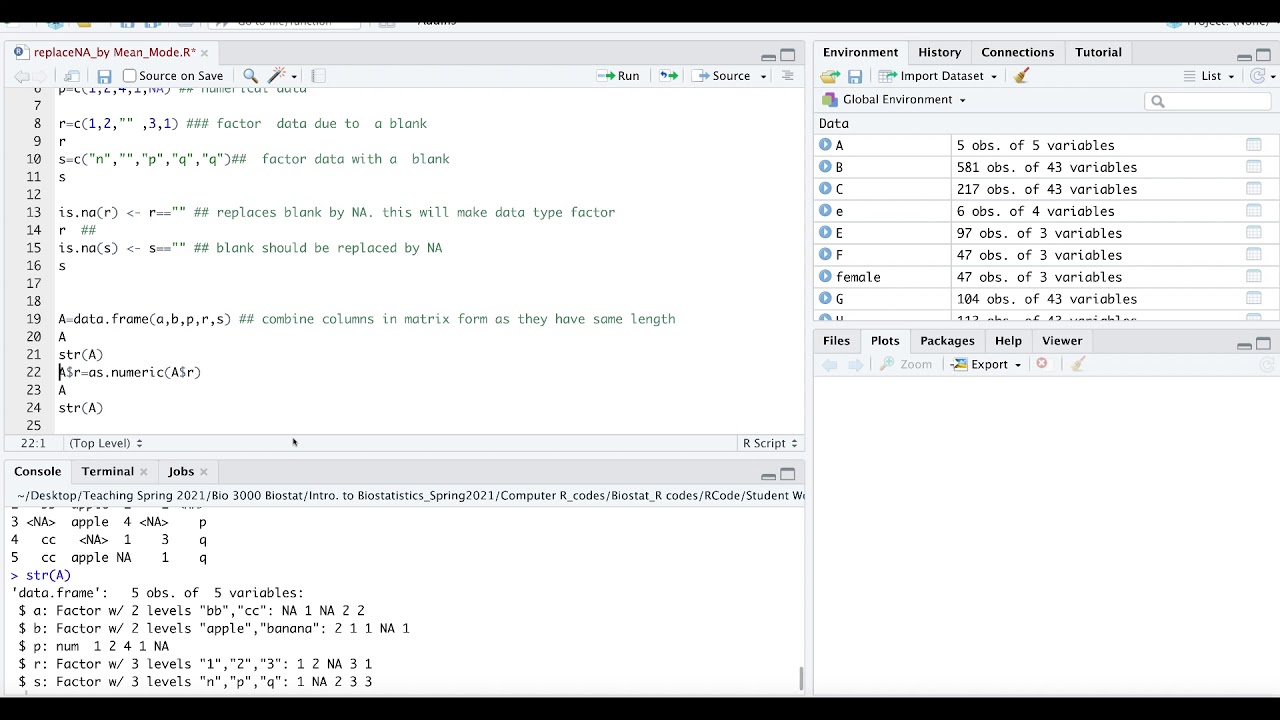Toggle Source on Save checkbox
Viewport: 1280px width, 720px height.
129,76
